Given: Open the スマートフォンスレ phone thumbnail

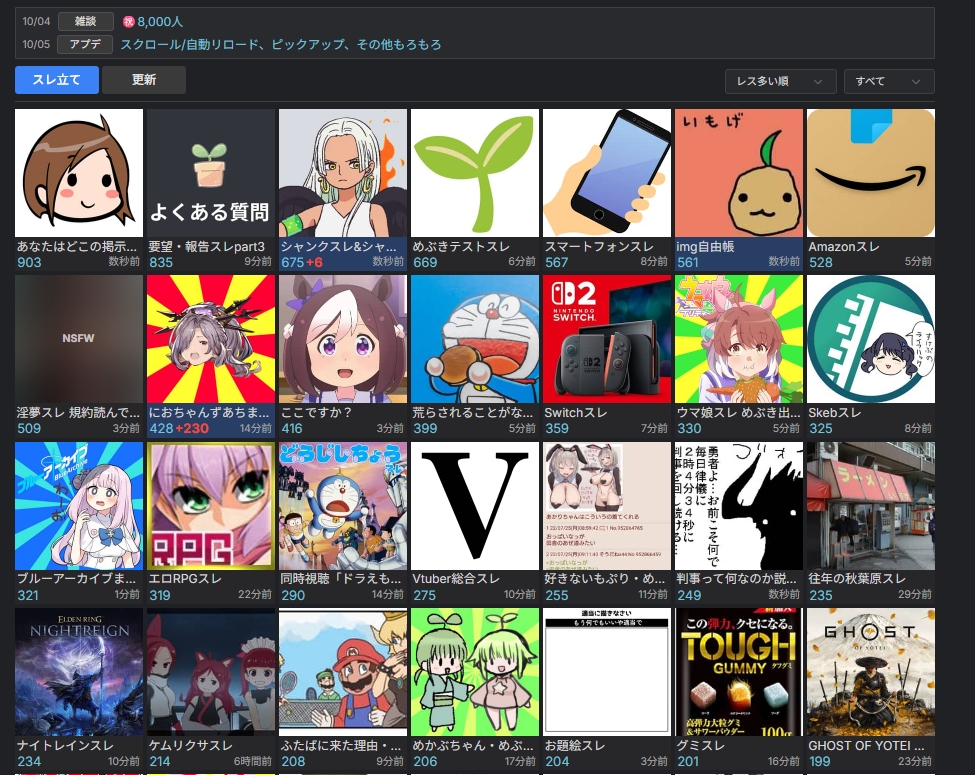Looking at the screenshot, I should [606, 172].
